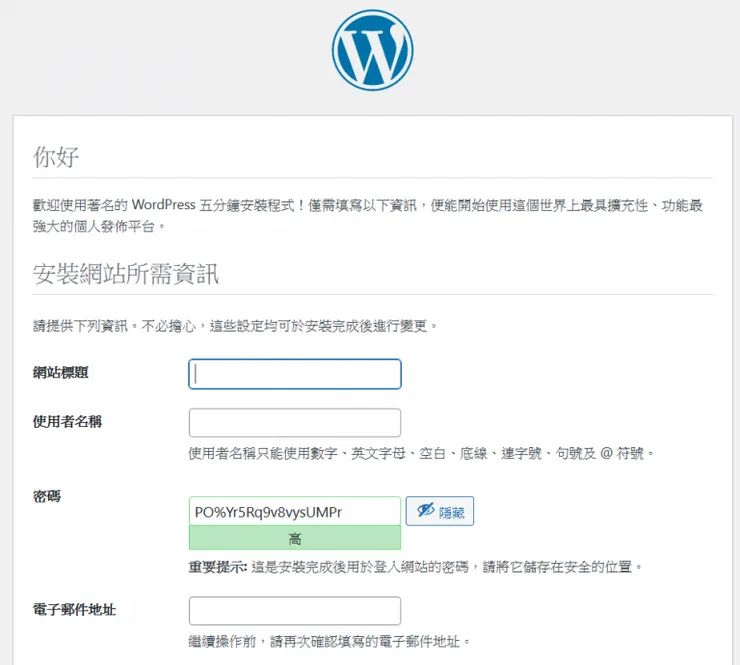Select the 密碼 password field text
The width and height of the screenshot is (740, 665).
click(x=295, y=511)
